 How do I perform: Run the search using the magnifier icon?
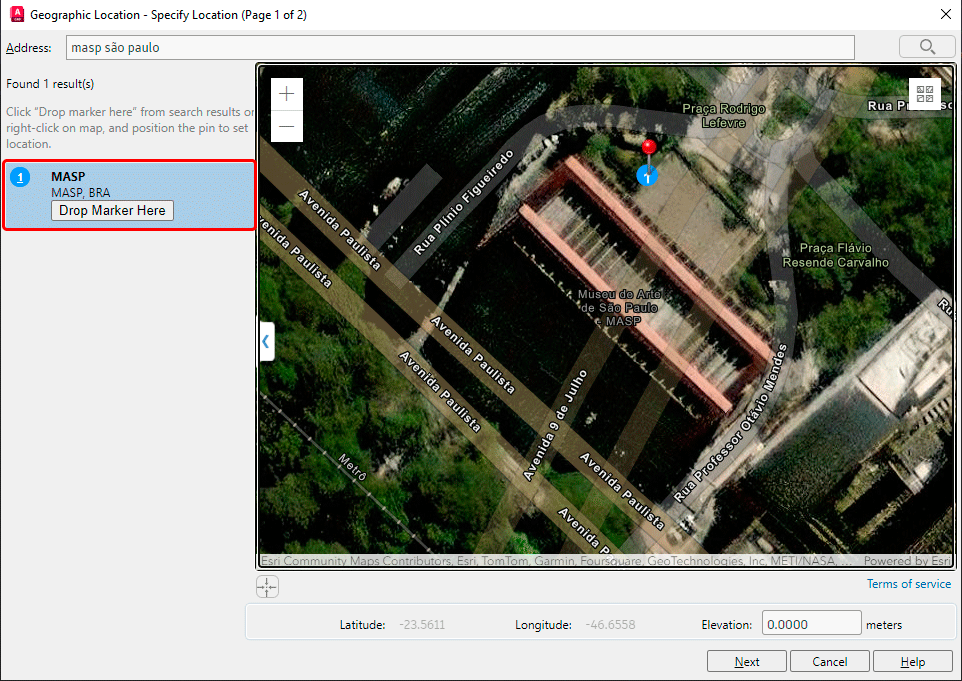926,46
